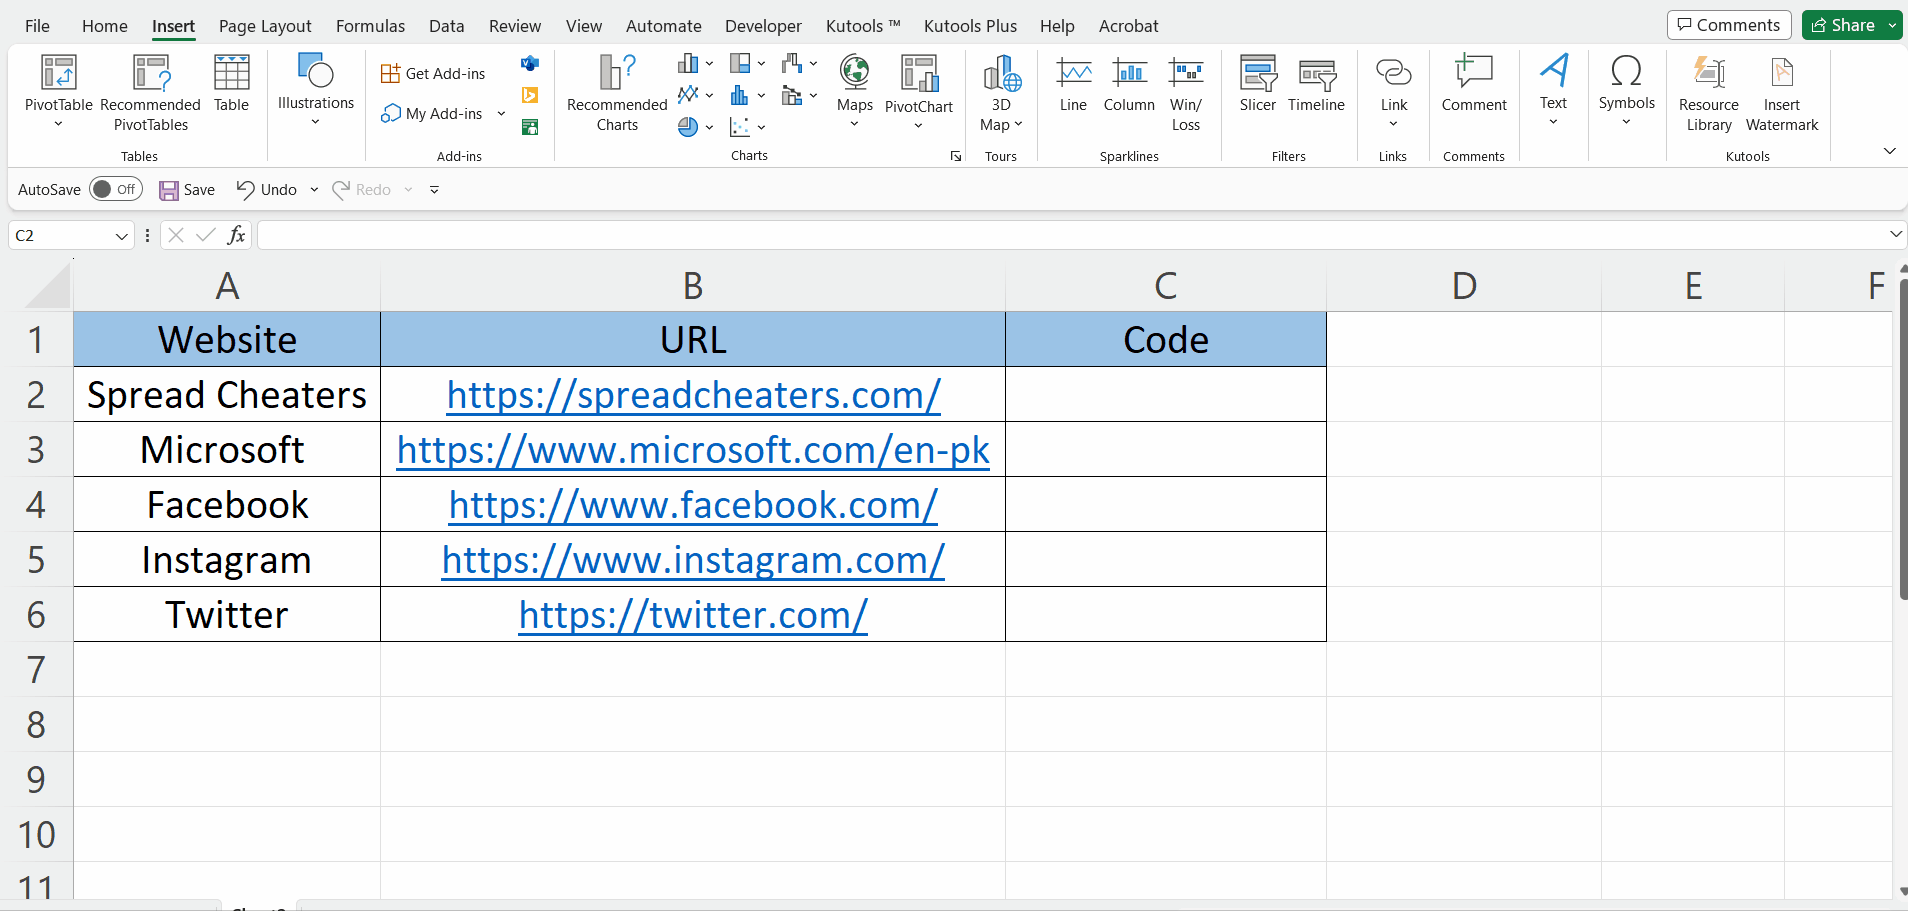Open the Illustrations menu

315,90
